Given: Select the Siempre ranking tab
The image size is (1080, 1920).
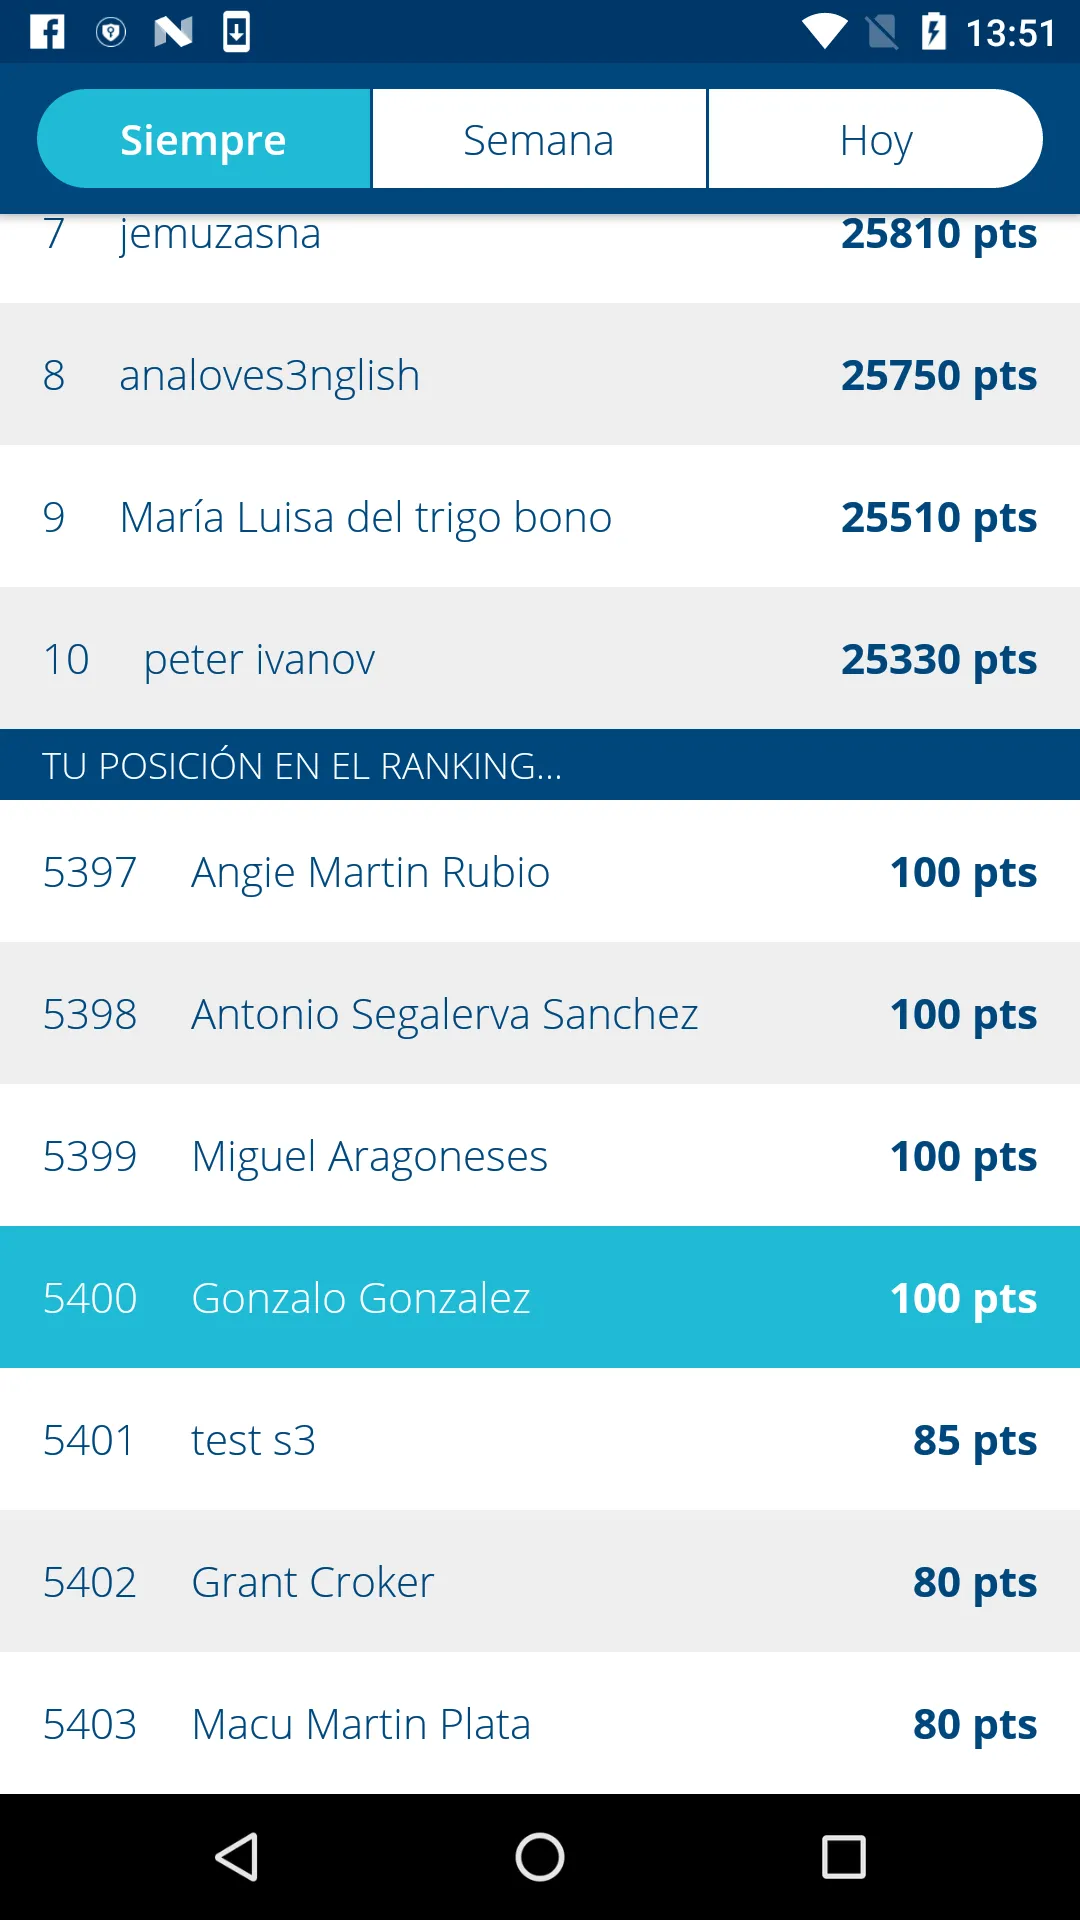Looking at the screenshot, I should coord(204,139).
